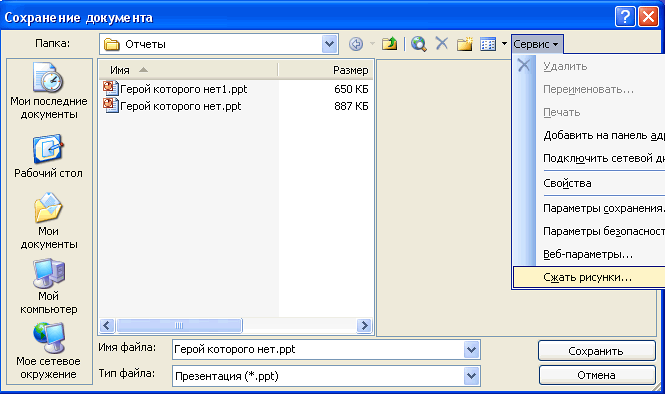Screen dimensions: 665x394
Task: Open My Recent Documents (Мои последние документы)
Action: click(x=49, y=91)
